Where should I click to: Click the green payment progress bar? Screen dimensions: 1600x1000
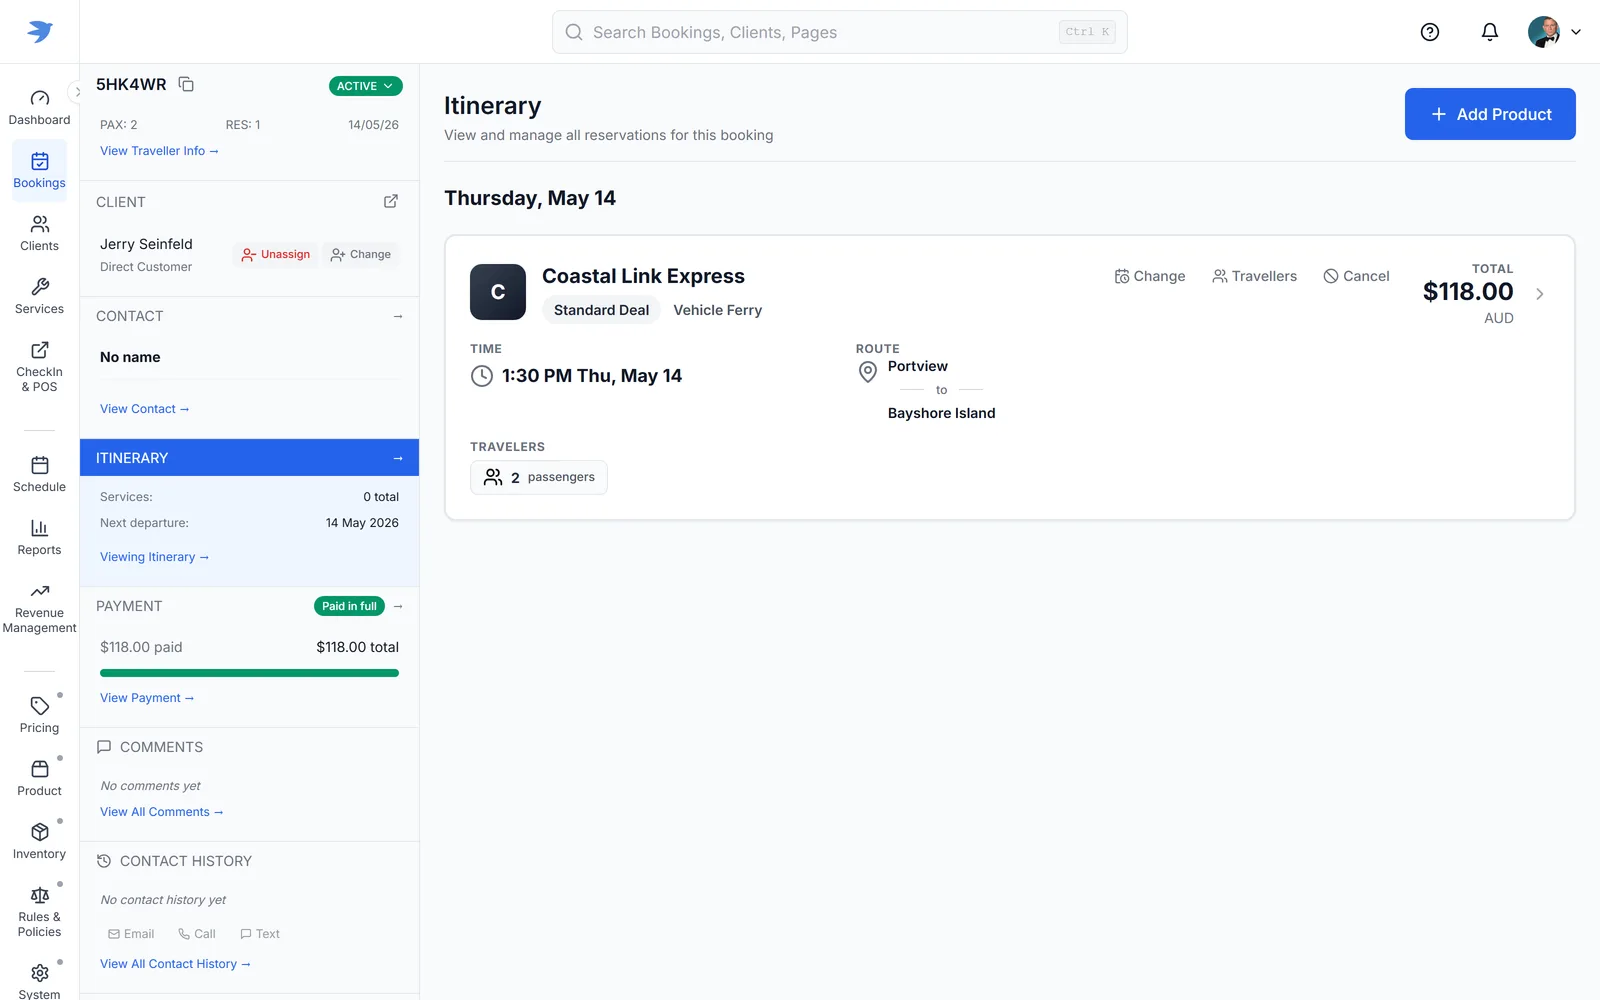click(249, 673)
